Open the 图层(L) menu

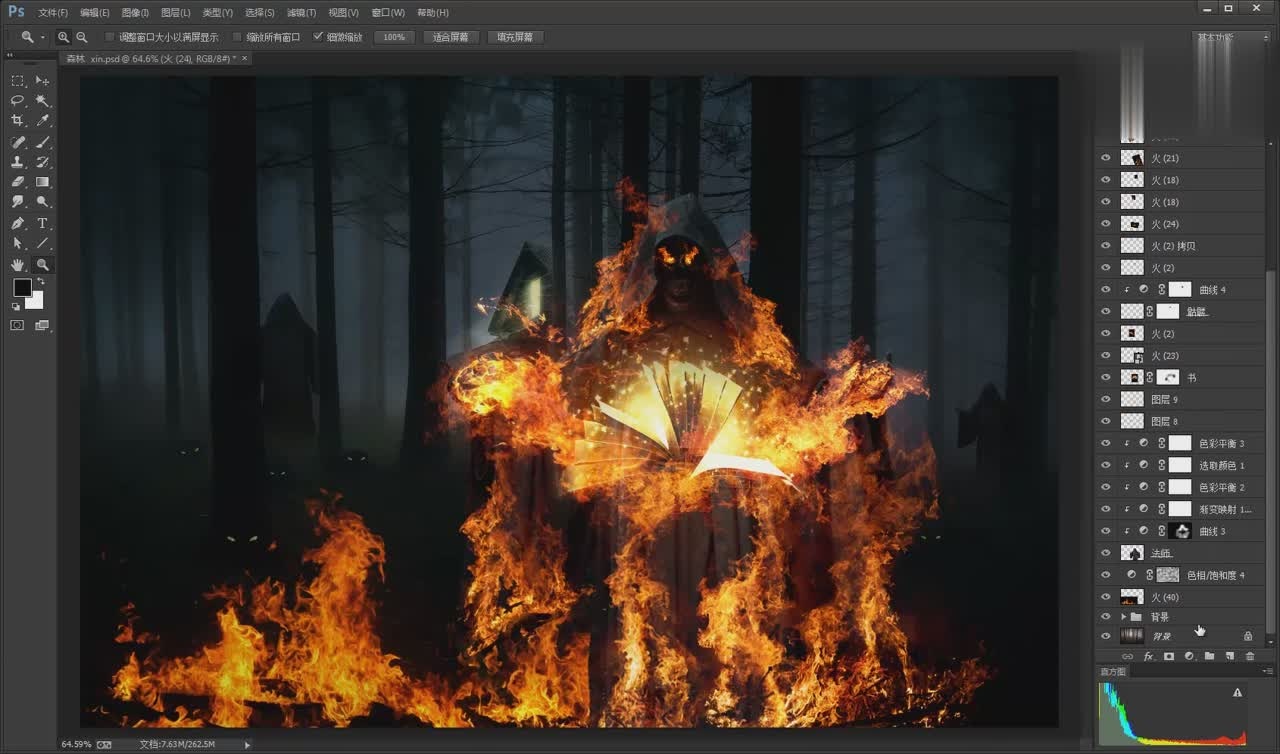click(175, 13)
